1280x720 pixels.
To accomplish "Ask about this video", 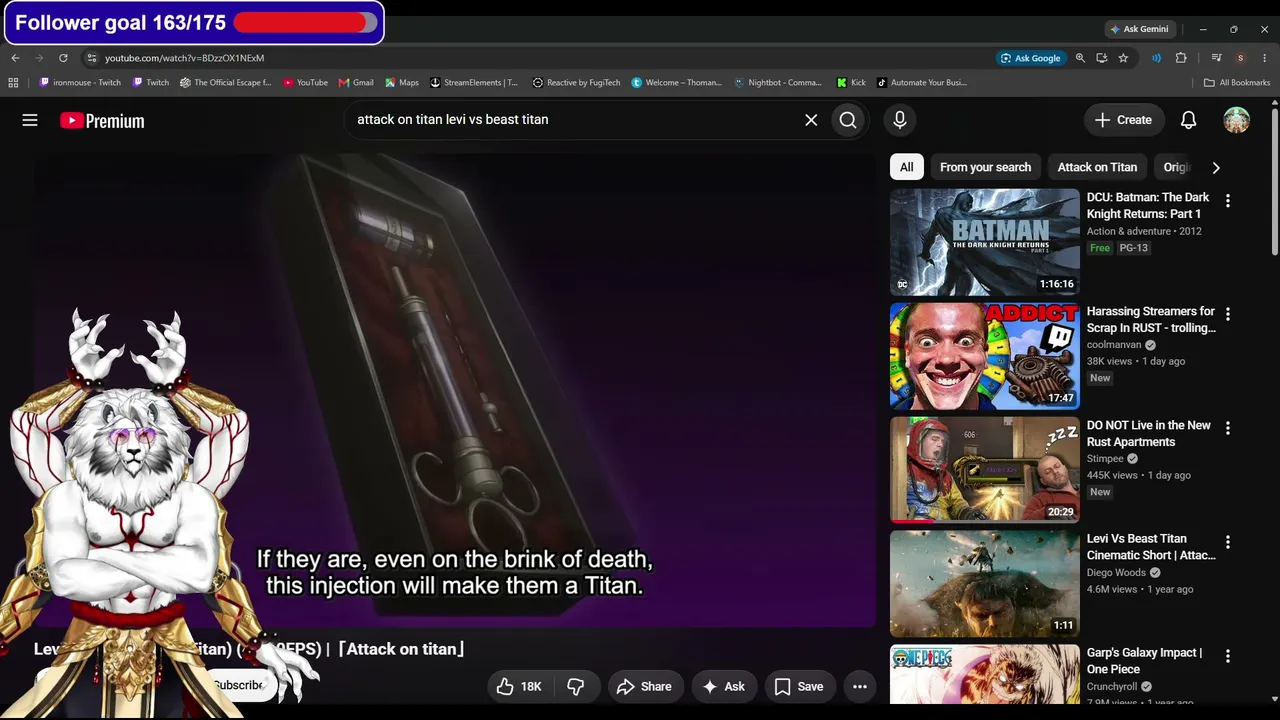I will click(724, 686).
